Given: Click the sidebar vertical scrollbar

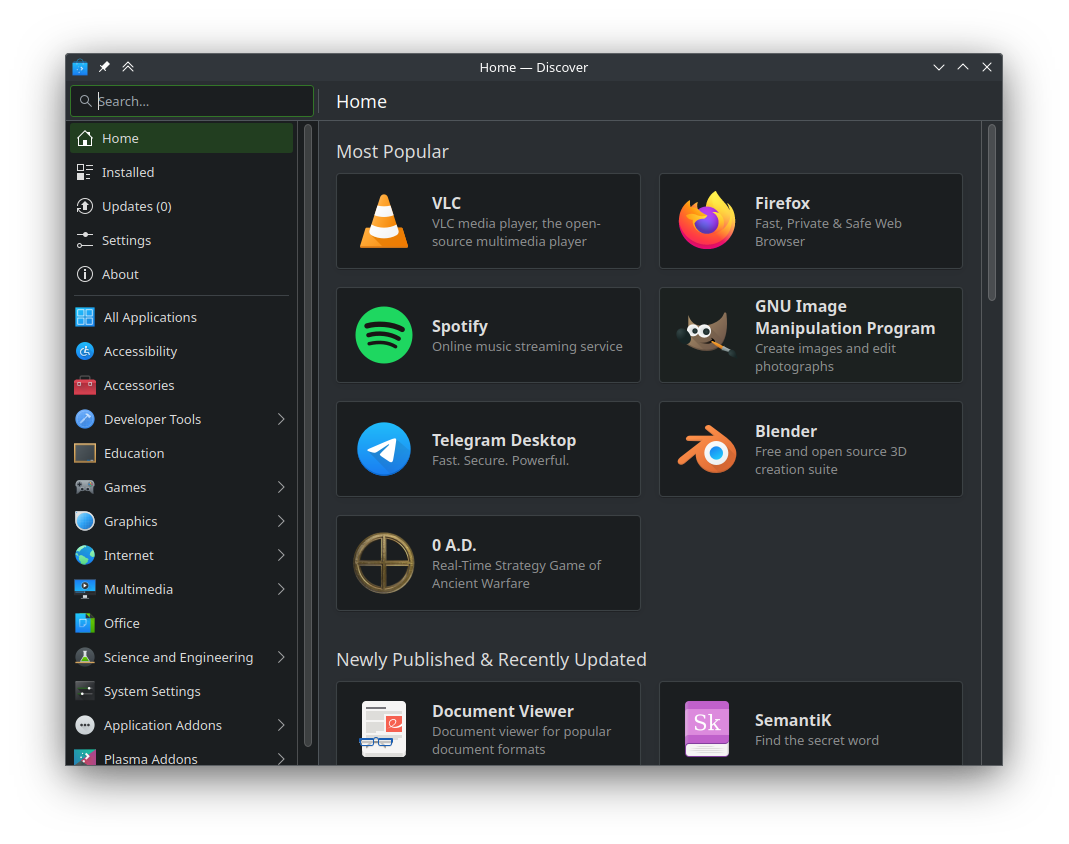Looking at the screenshot, I should [307, 435].
